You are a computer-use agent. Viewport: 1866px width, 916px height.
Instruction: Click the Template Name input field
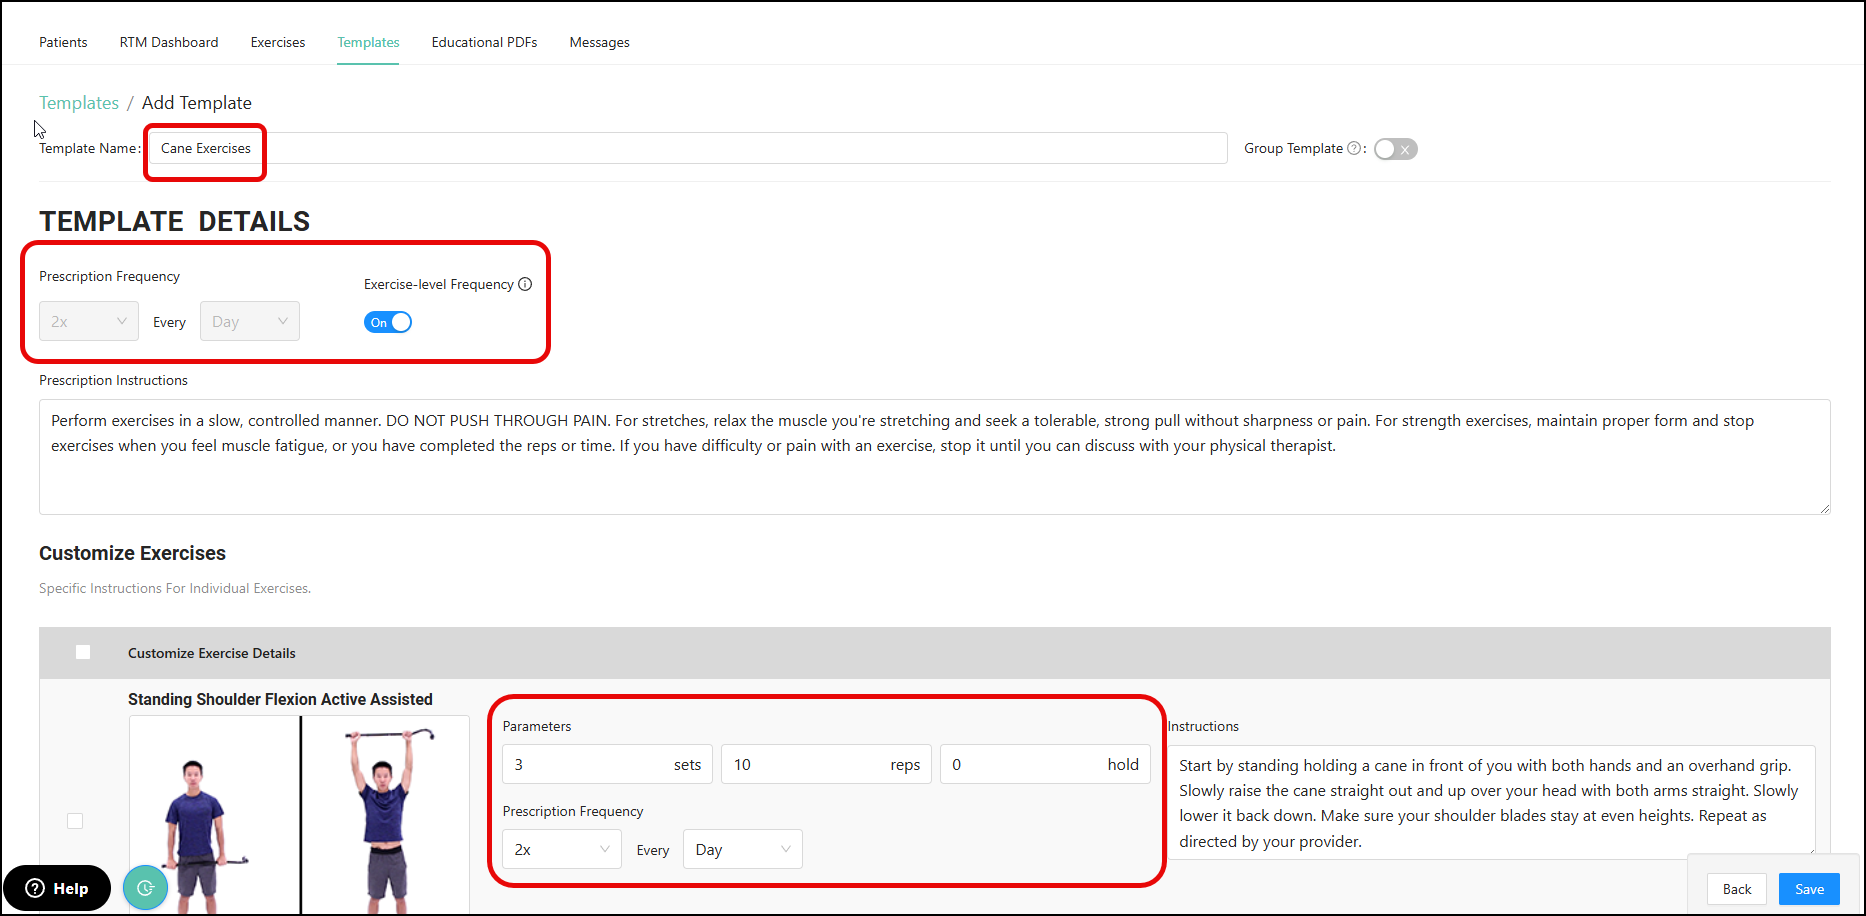pyautogui.click(x=688, y=148)
